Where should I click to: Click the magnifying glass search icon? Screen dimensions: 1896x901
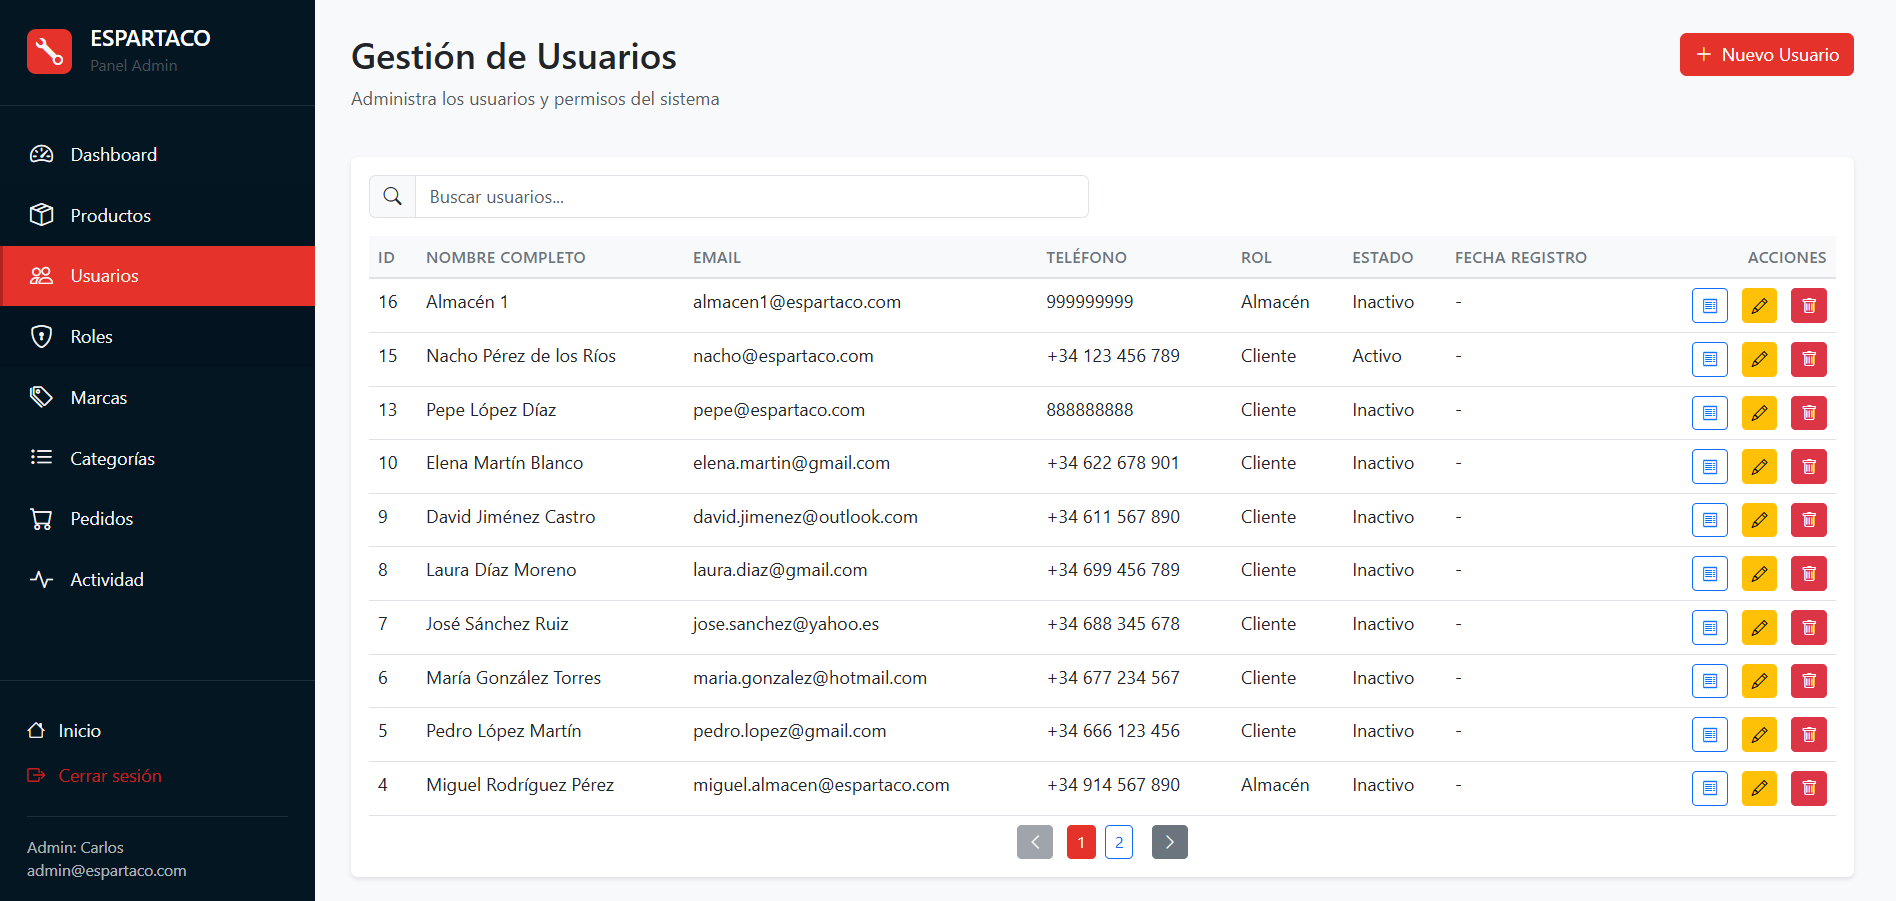pyautogui.click(x=392, y=197)
